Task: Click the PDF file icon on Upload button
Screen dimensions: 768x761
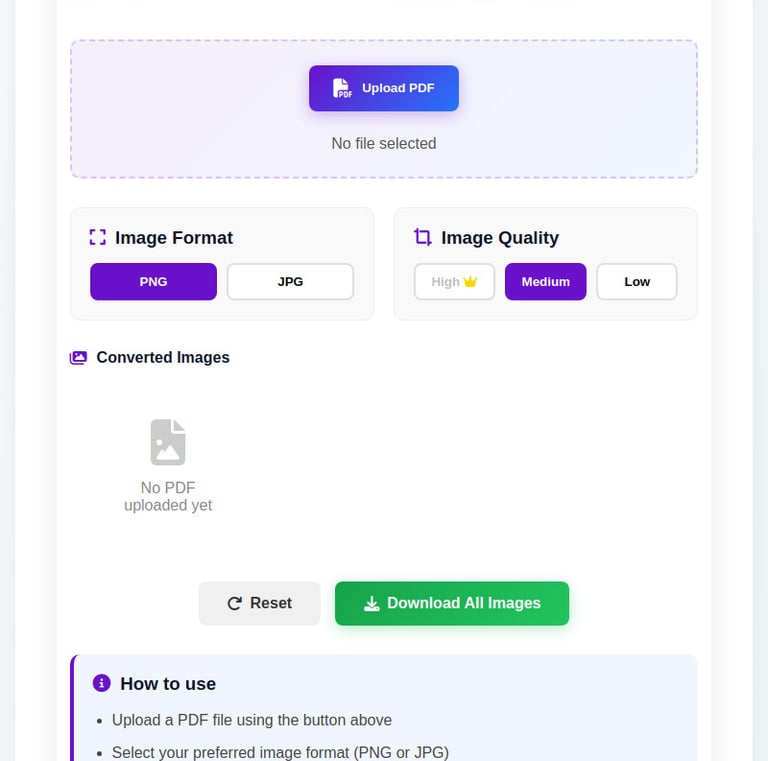Action: (x=342, y=88)
